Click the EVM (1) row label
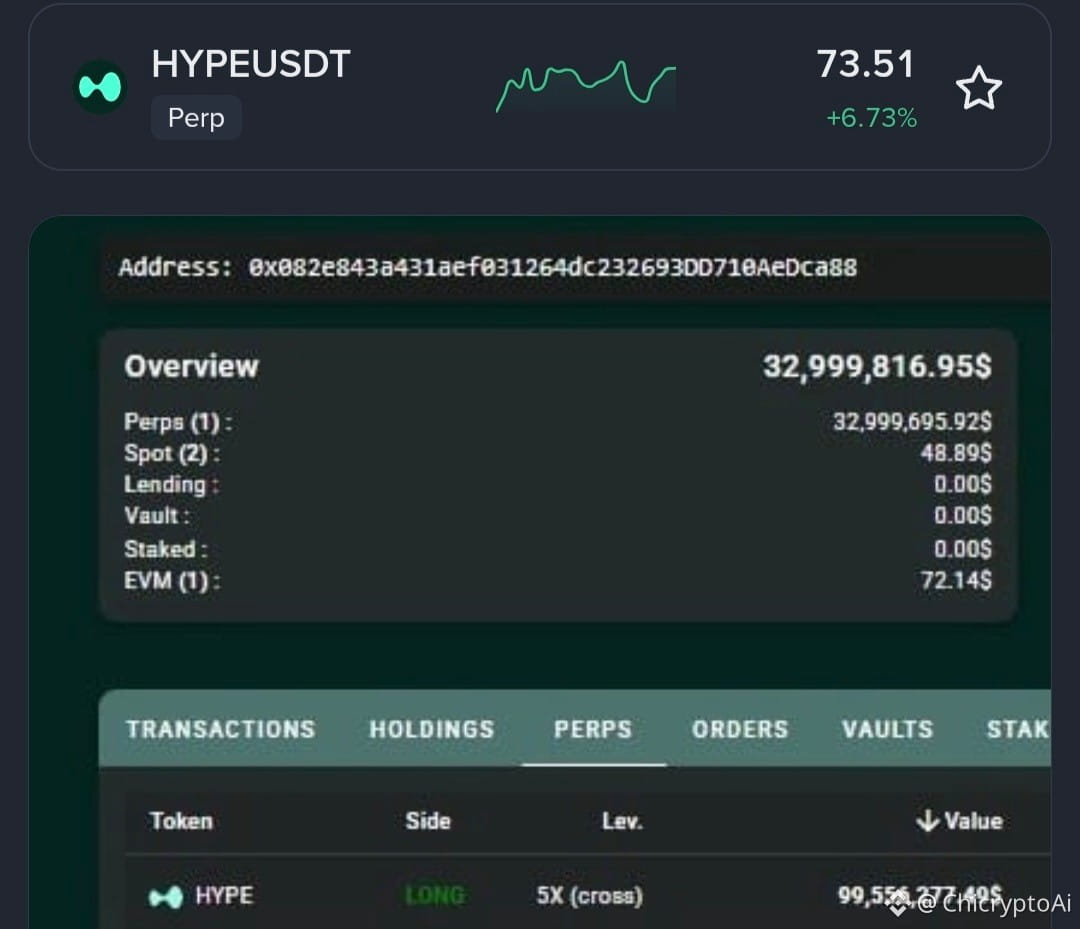The image size is (1080, 929). point(172,581)
